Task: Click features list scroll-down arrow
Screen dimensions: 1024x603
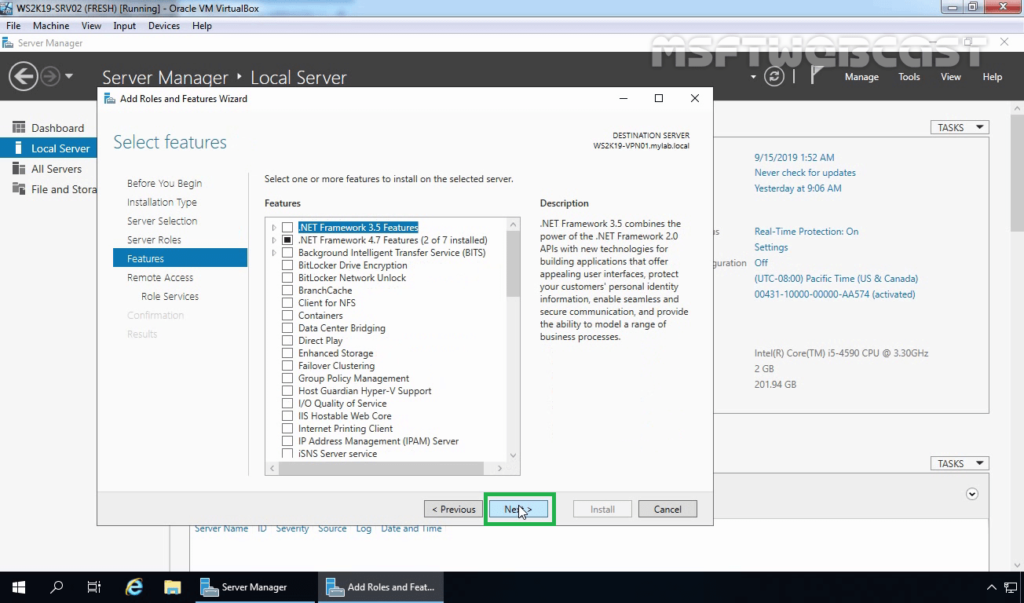Action: pyautogui.click(x=513, y=455)
